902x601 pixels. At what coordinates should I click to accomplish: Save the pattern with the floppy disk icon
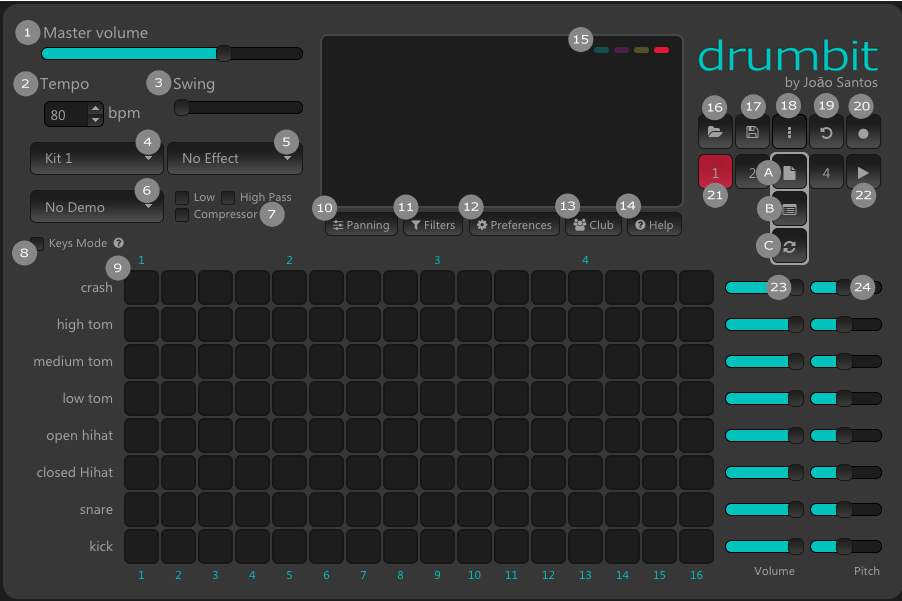[752, 132]
